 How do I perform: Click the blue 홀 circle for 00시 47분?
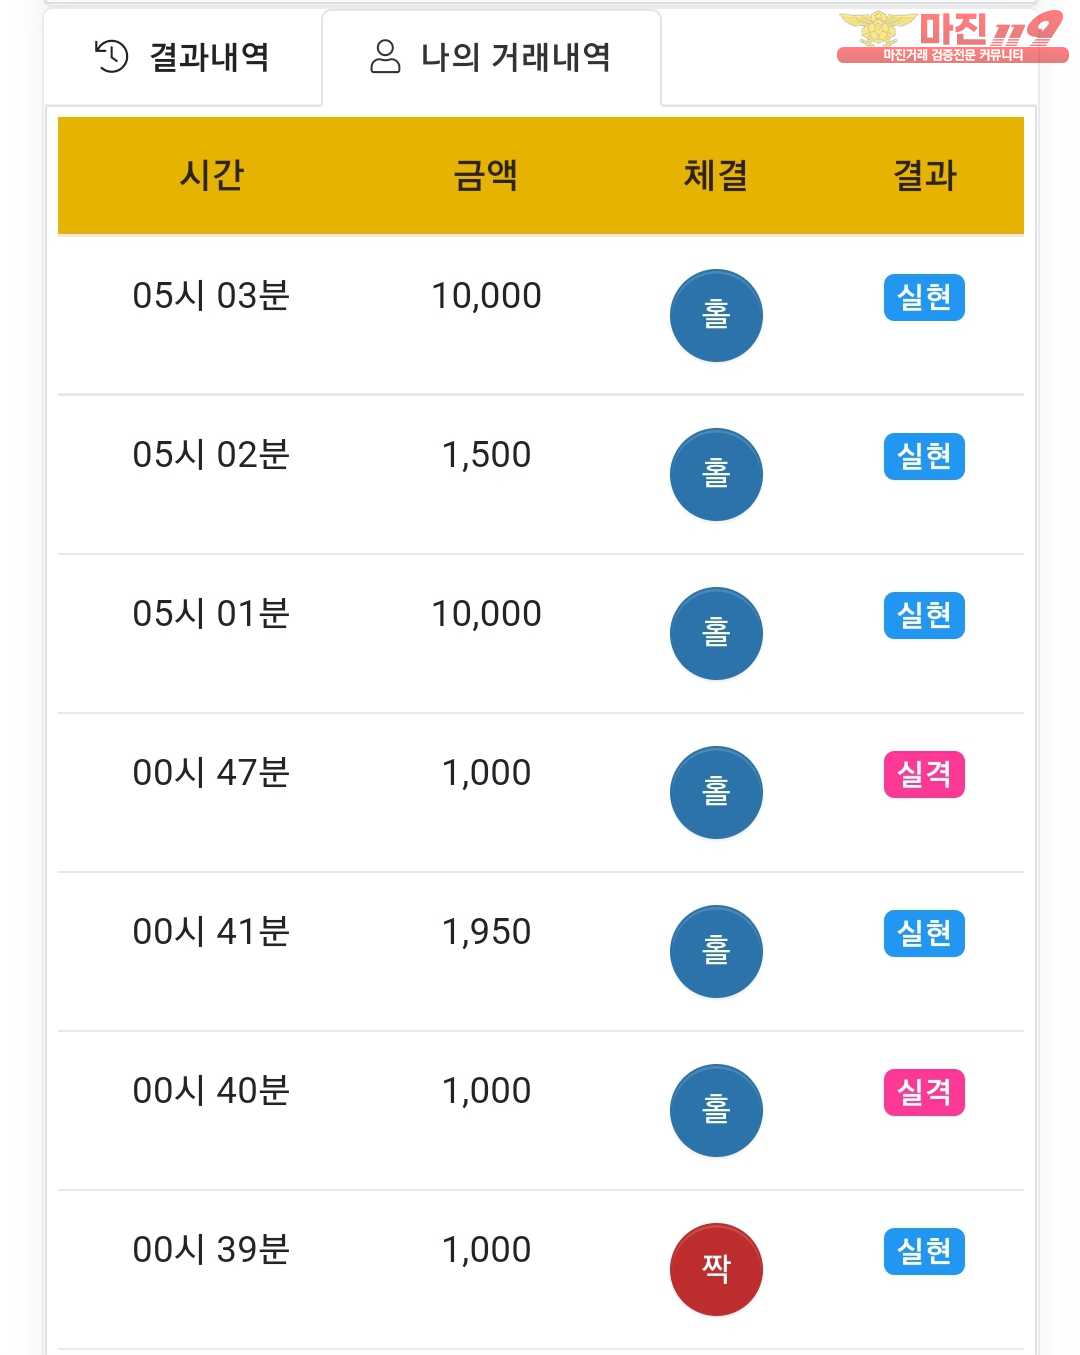coord(716,793)
